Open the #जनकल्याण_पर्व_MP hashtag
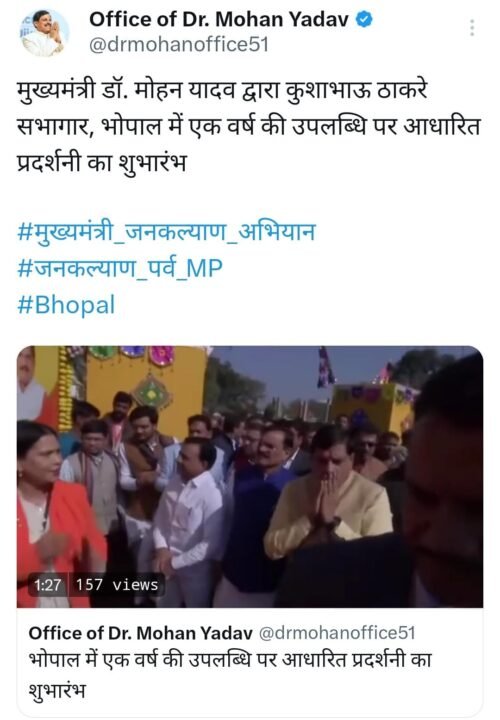Image resolution: width=500 pixels, height=720 pixels. pyautogui.click(x=120, y=269)
